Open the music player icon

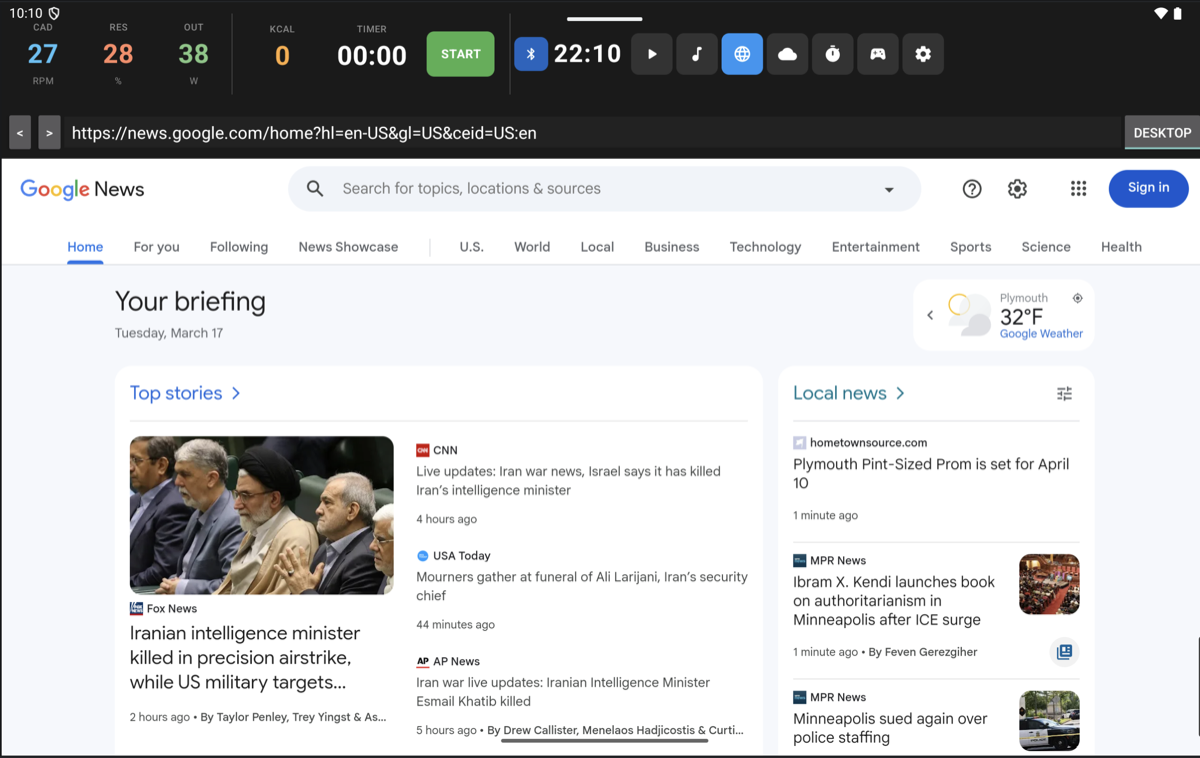(x=696, y=54)
